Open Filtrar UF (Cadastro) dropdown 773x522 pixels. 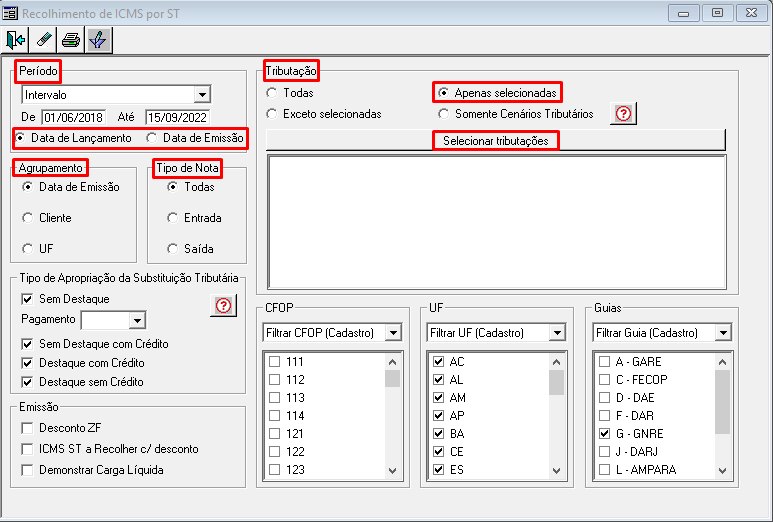(x=557, y=333)
